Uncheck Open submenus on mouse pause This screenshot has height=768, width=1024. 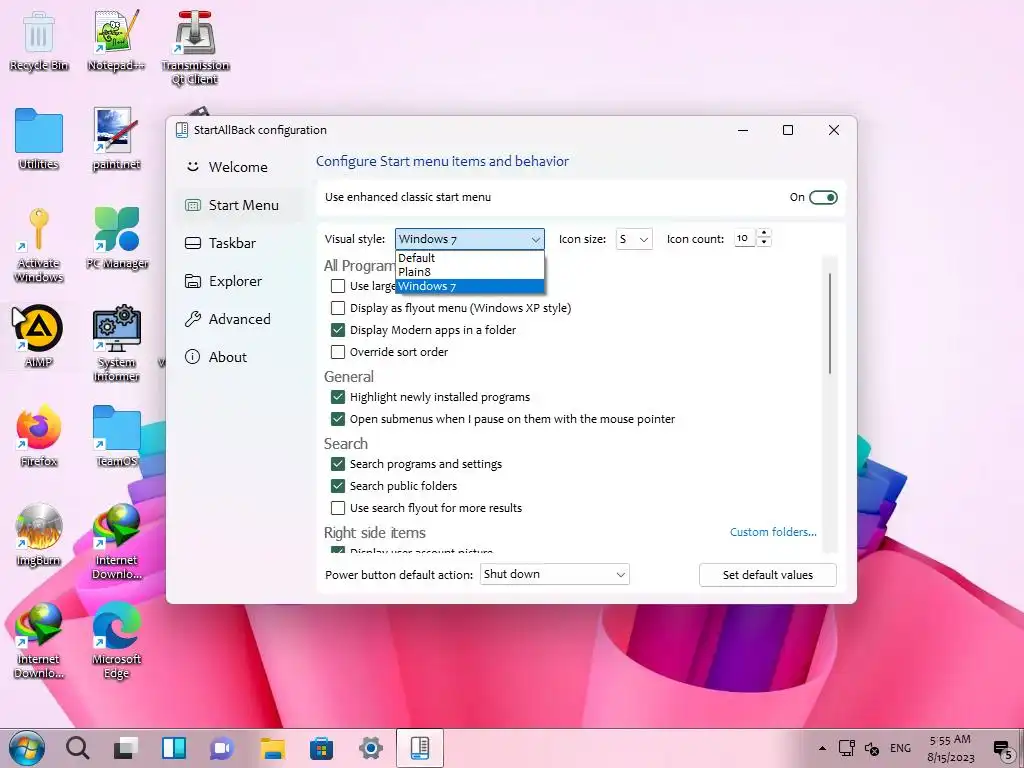coord(338,419)
